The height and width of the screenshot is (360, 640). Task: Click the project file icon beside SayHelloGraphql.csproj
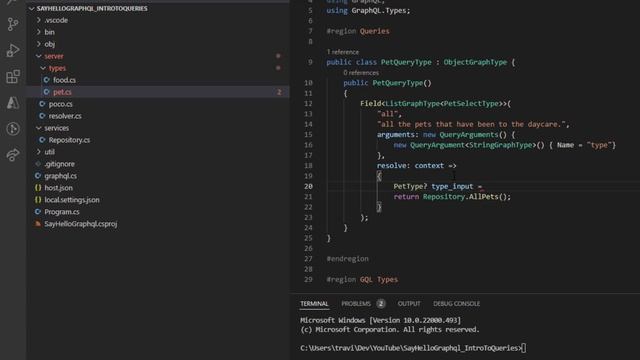(38, 224)
